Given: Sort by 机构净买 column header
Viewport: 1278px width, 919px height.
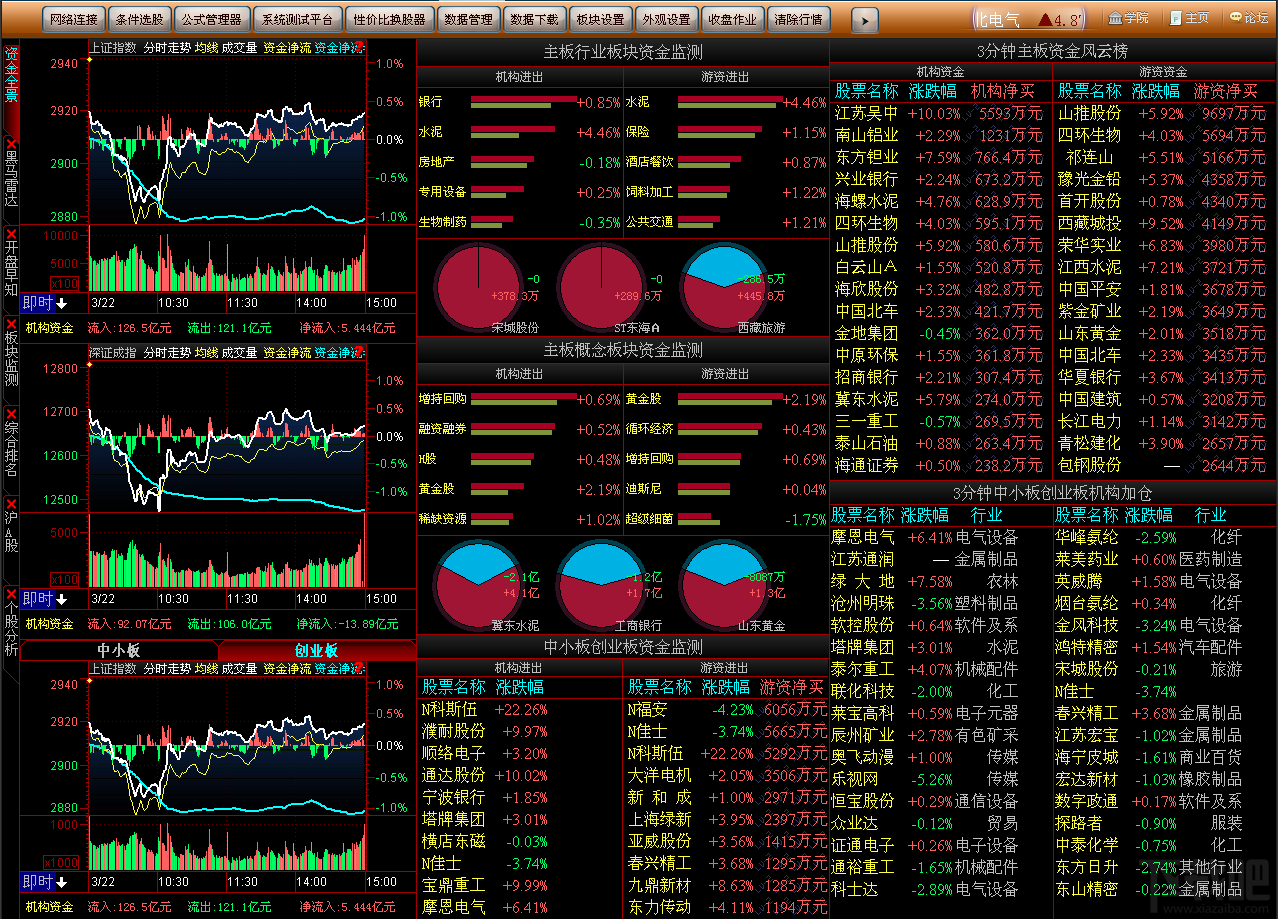Looking at the screenshot, I should (1003, 91).
